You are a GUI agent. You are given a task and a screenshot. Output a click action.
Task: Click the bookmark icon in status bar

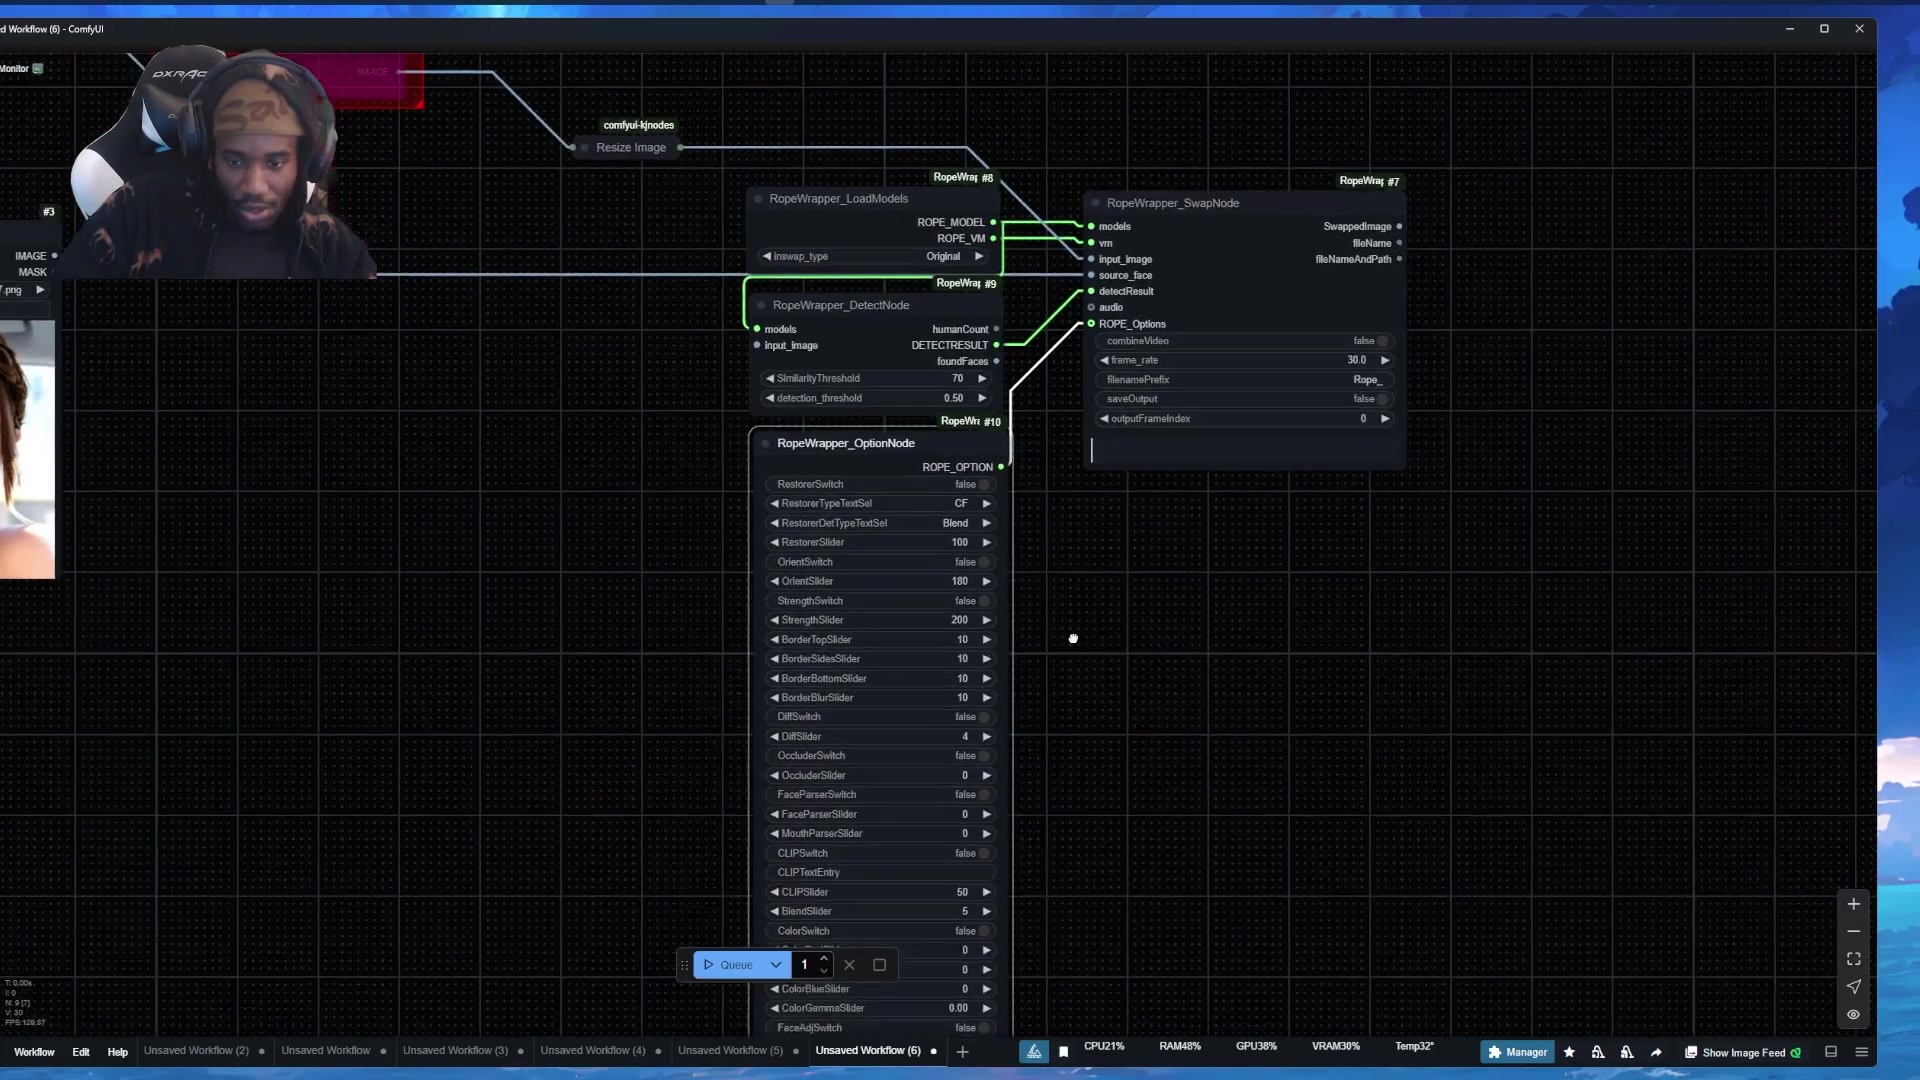pos(1063,1052)
